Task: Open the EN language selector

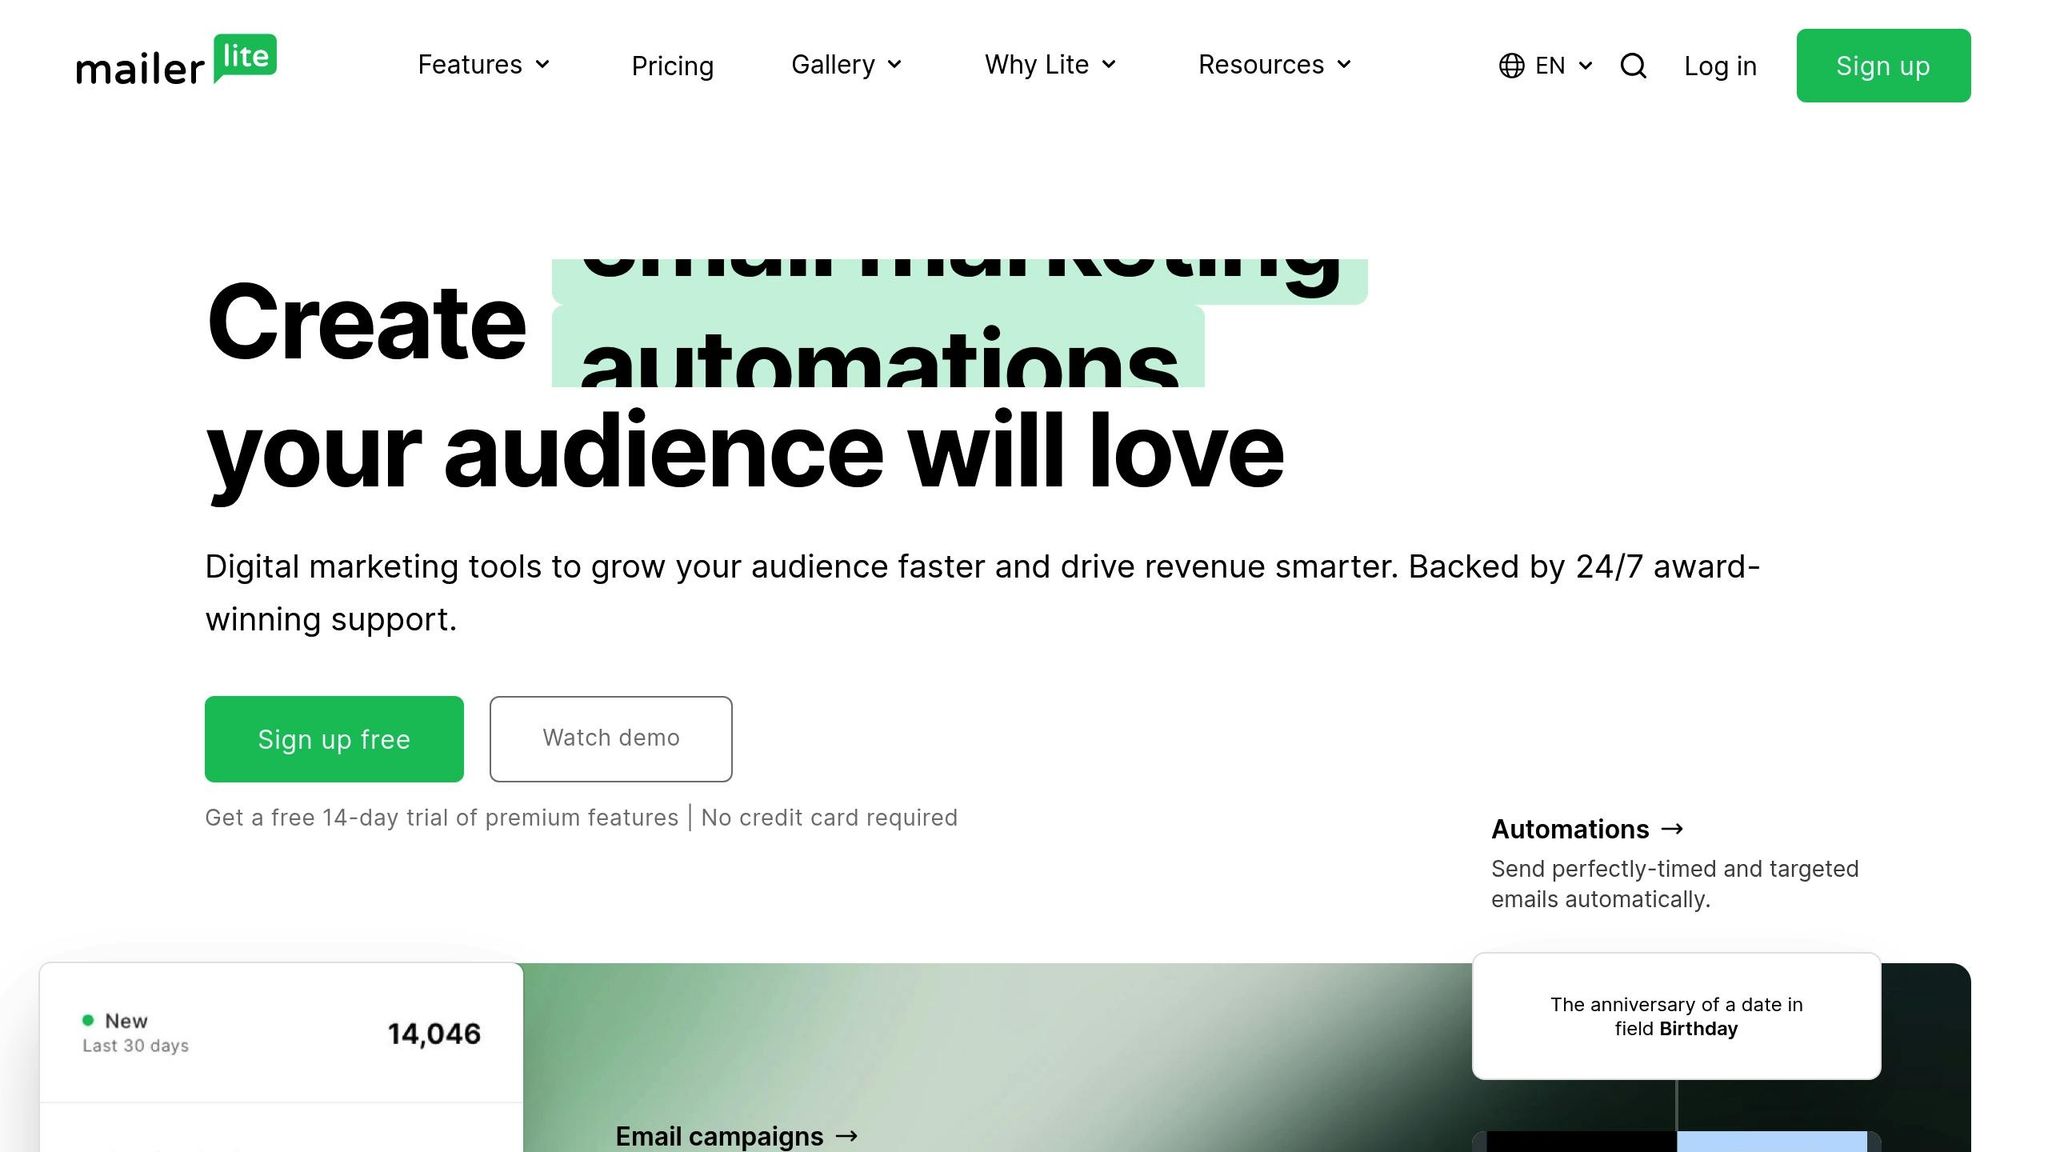Action: pyautogui.click(x=1546, y=66)
